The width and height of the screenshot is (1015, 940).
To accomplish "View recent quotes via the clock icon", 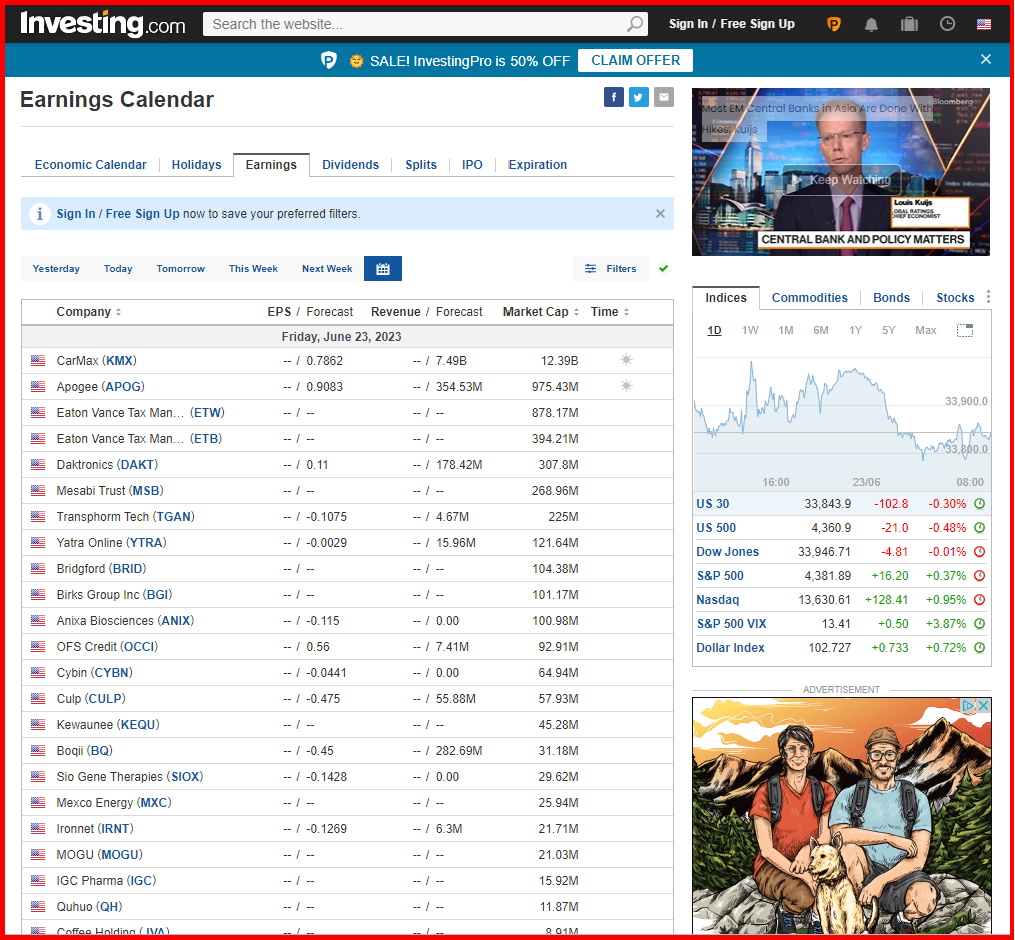I will pyautogui.click(x=947, y=23).
